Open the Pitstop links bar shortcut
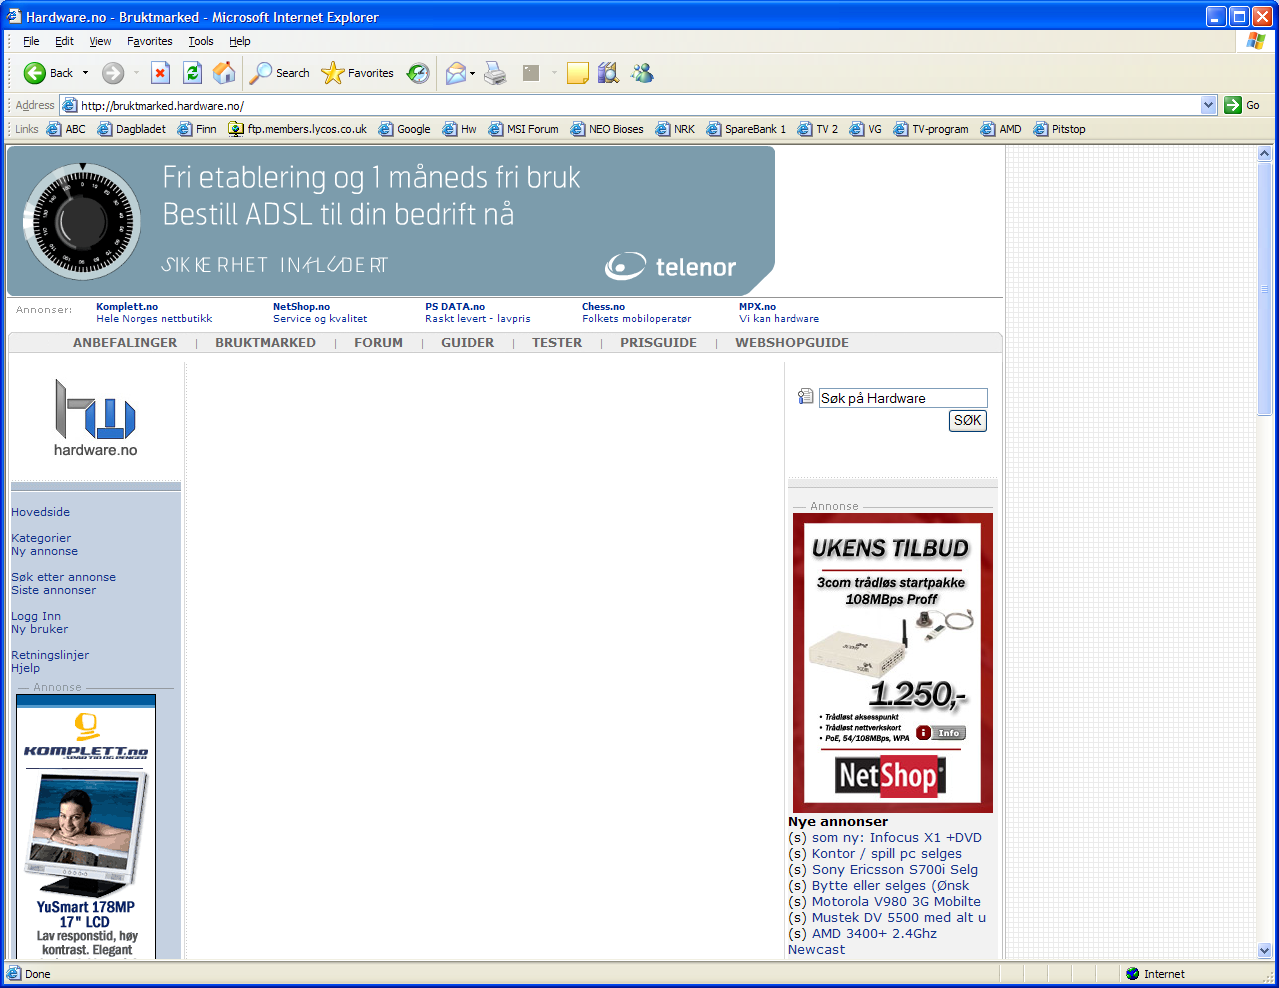 click(x=1059, y=129)
